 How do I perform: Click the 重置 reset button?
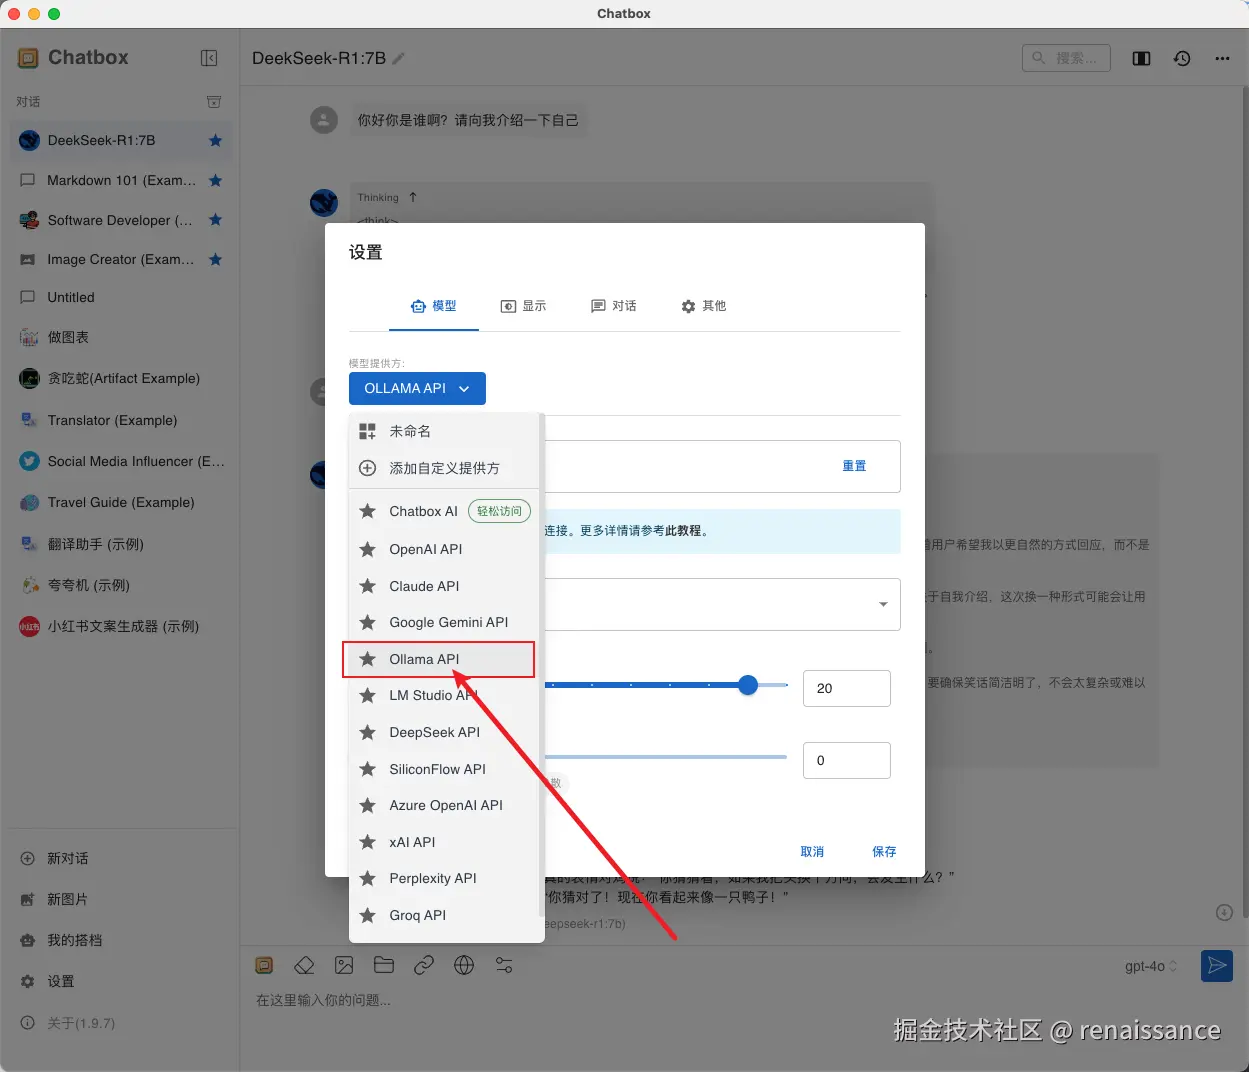pos(854,466)
